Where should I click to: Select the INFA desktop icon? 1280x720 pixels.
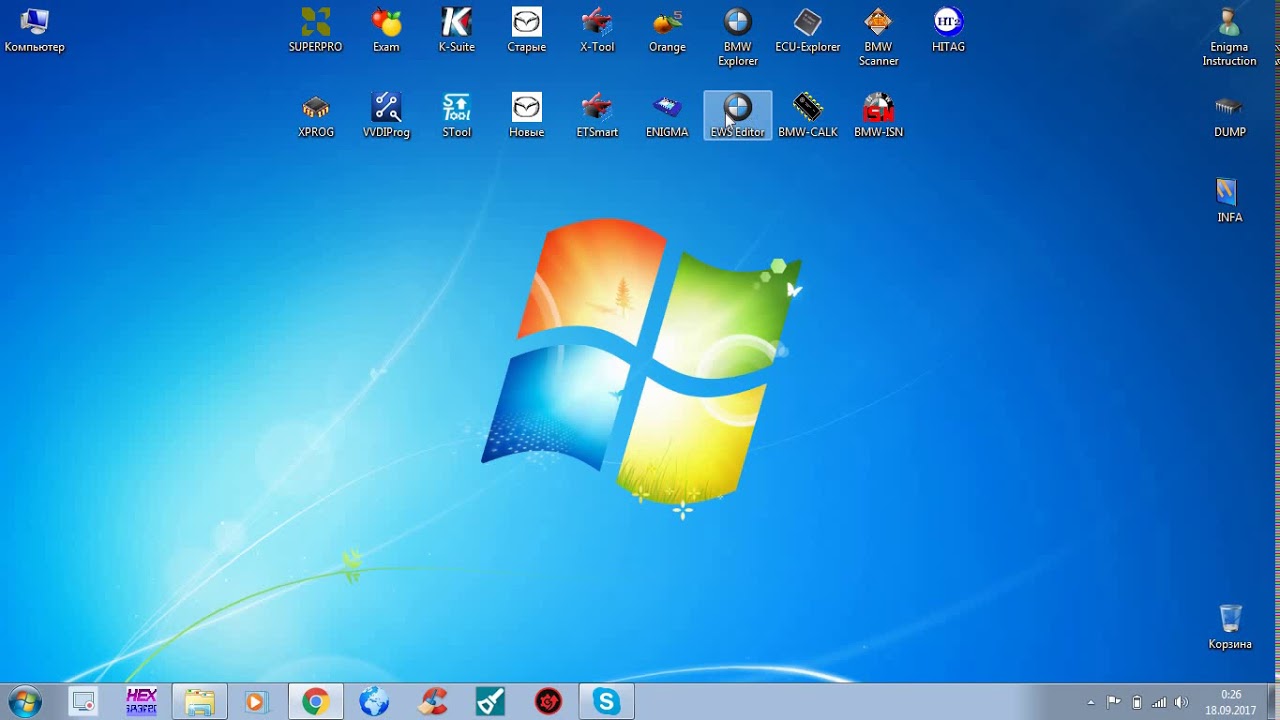pos(1229,201)
